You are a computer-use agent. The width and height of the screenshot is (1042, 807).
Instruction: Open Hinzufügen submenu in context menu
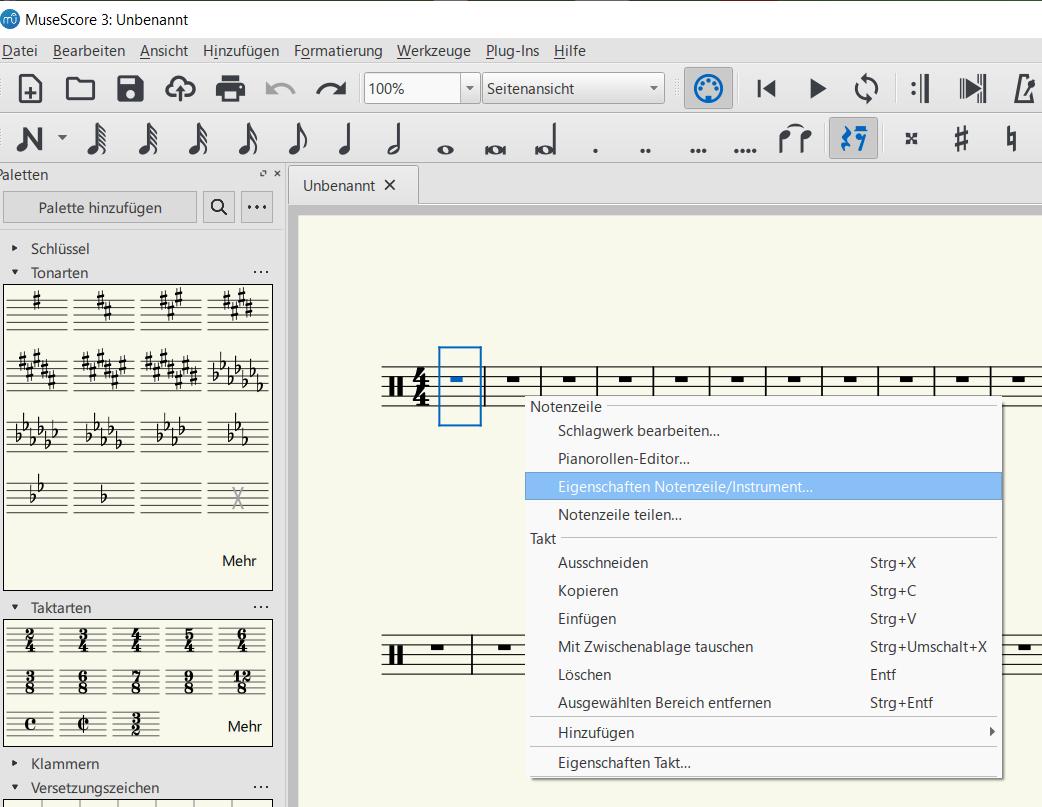pyautogui.click(x=764, y=732)
